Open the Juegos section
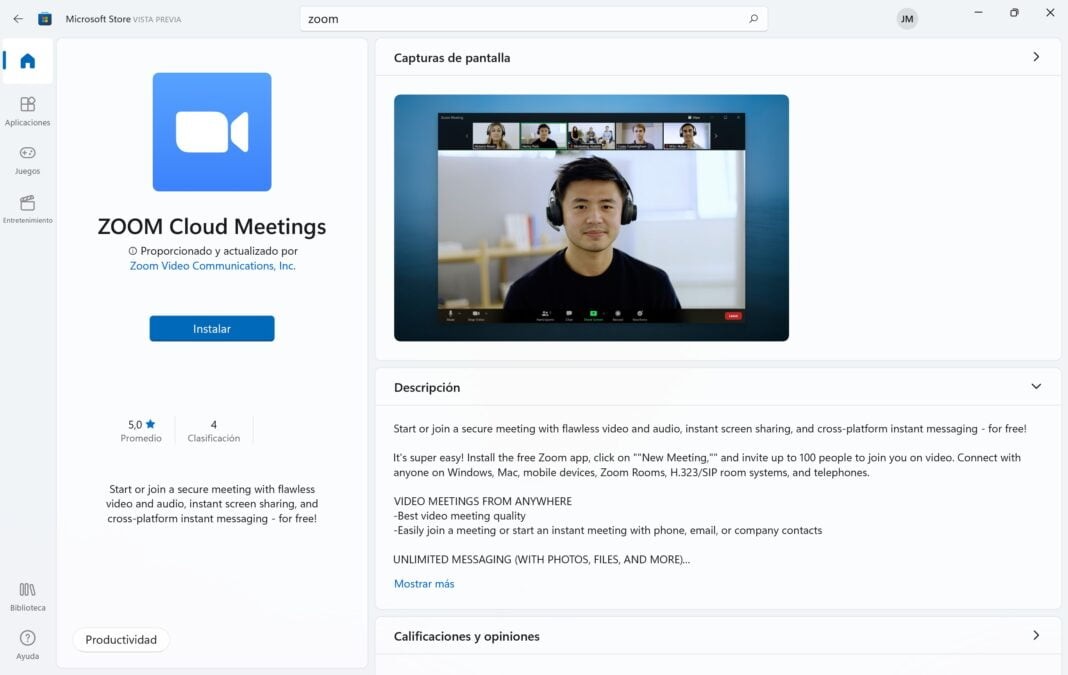 click(x=27, y=160)
